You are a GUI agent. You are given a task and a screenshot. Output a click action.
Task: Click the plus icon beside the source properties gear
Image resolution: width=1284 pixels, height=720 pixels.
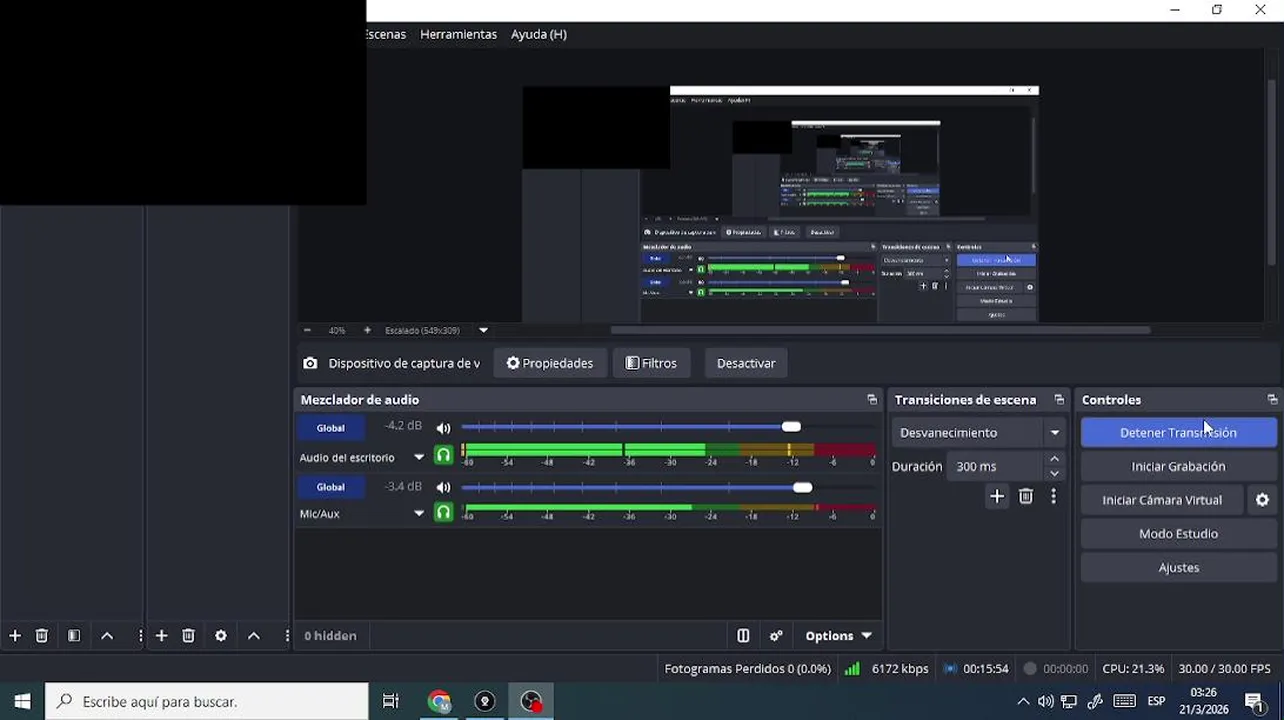click(x=161, y=636)
